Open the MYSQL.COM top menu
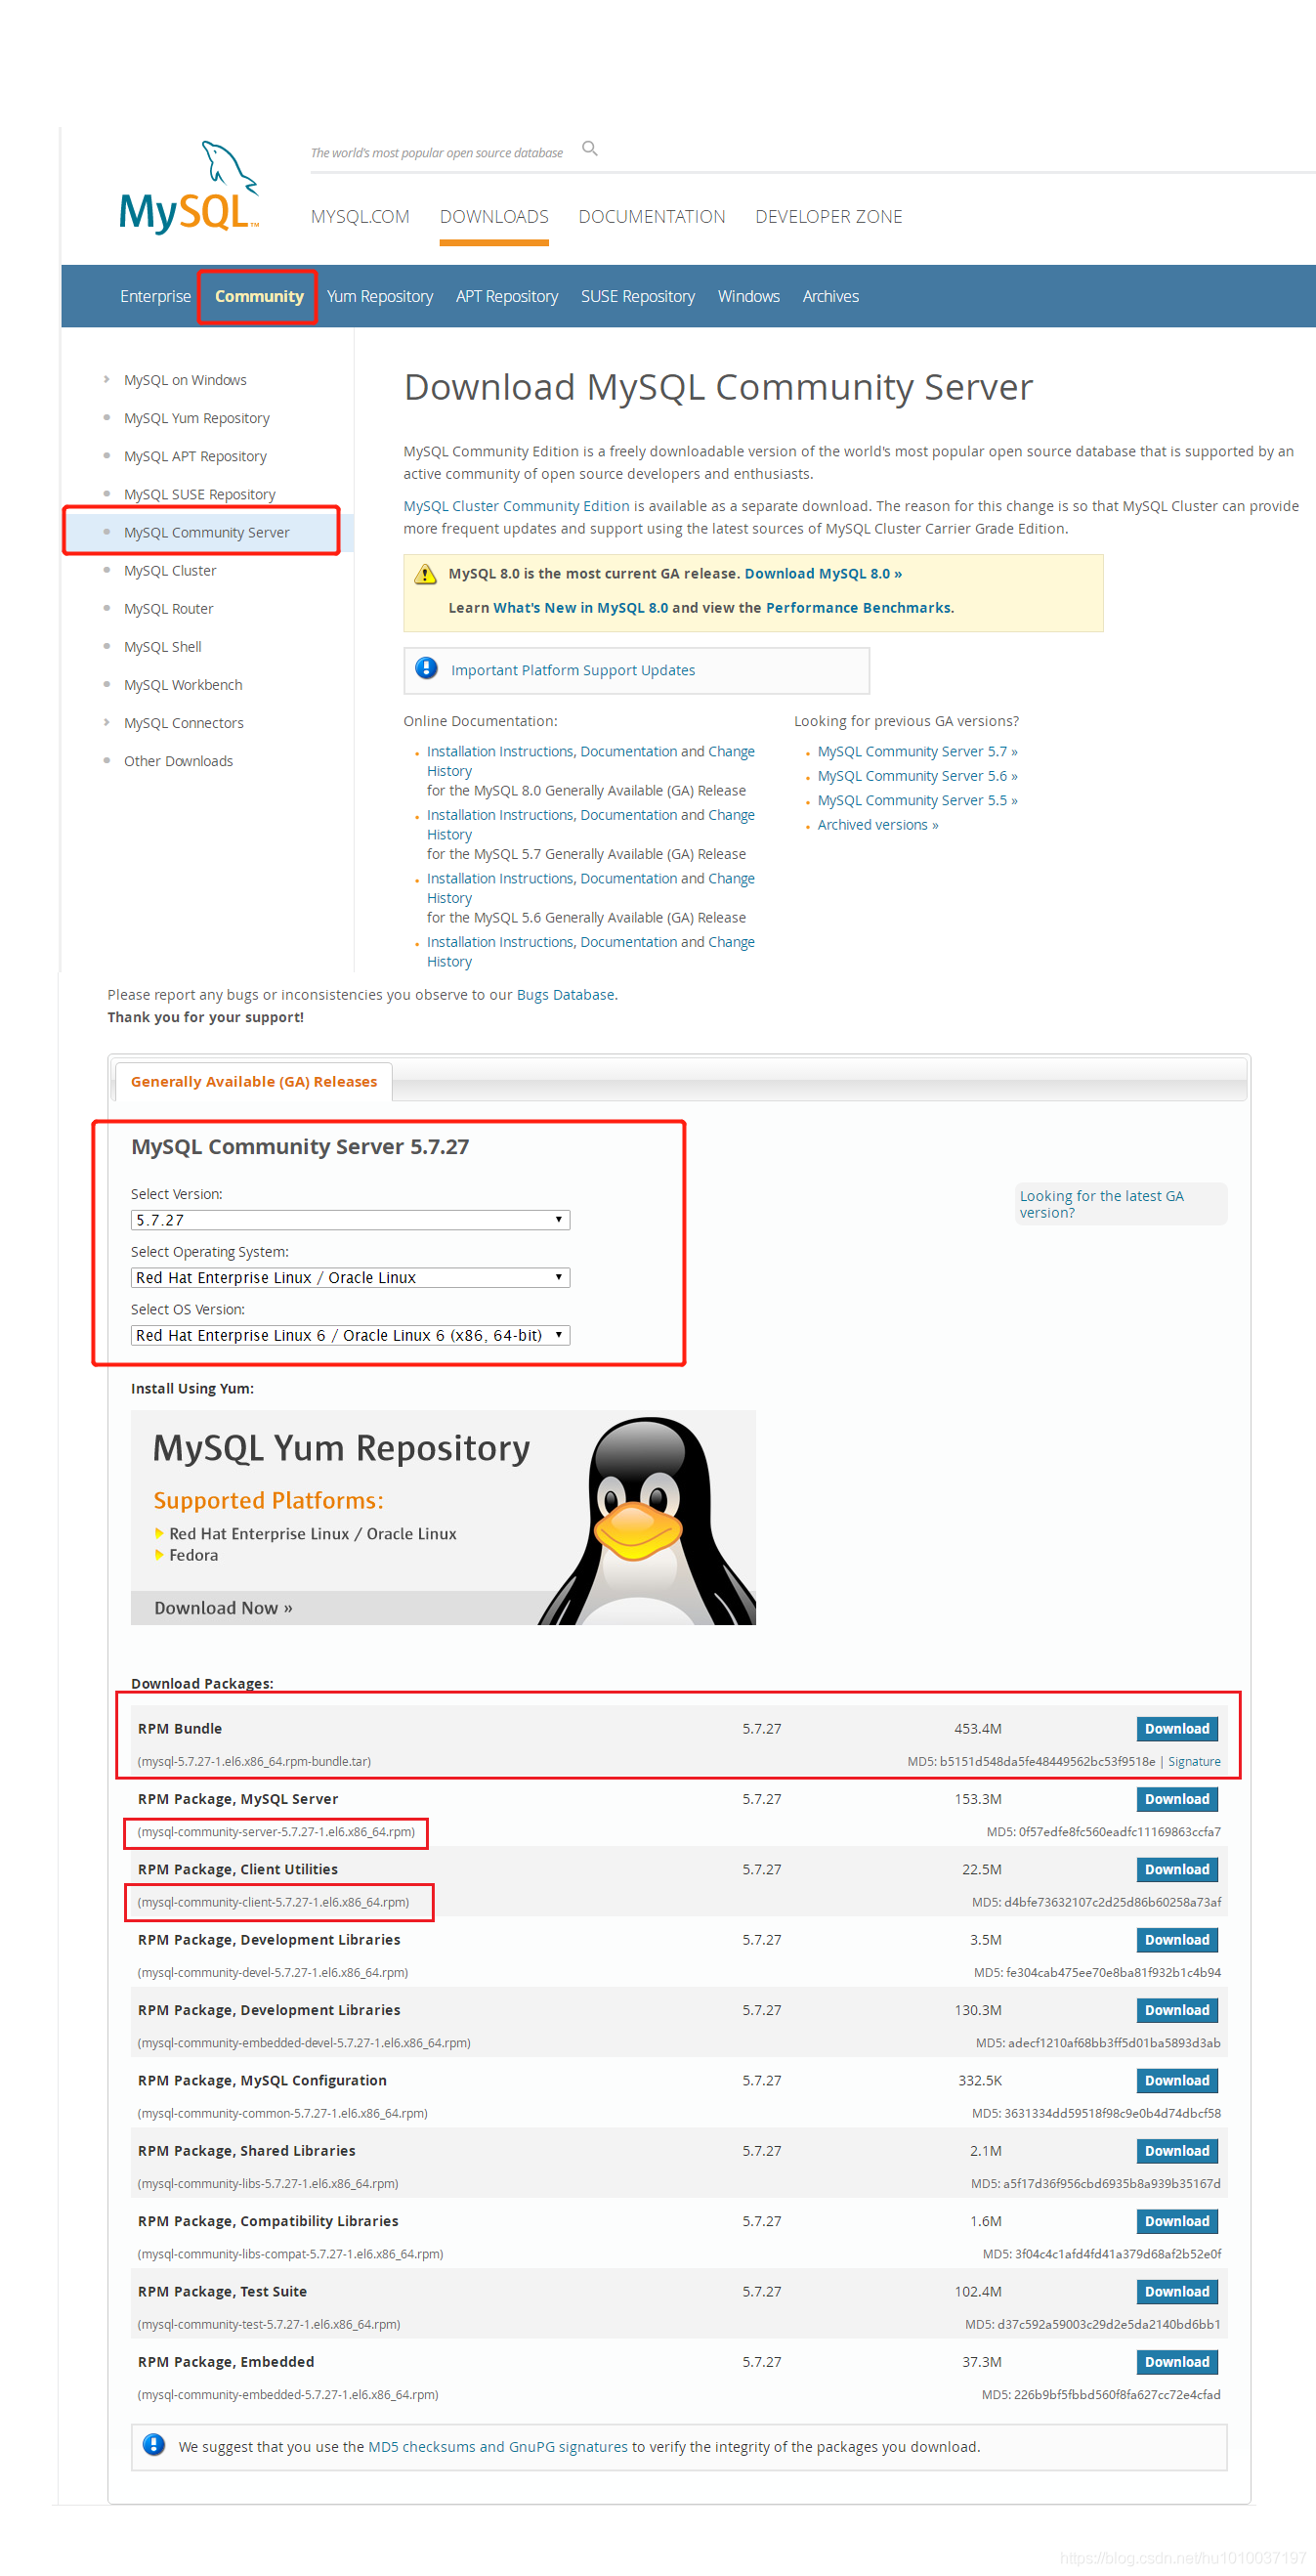The image size is (1316, 2576). pyautogui.click(x=360, y=217)
